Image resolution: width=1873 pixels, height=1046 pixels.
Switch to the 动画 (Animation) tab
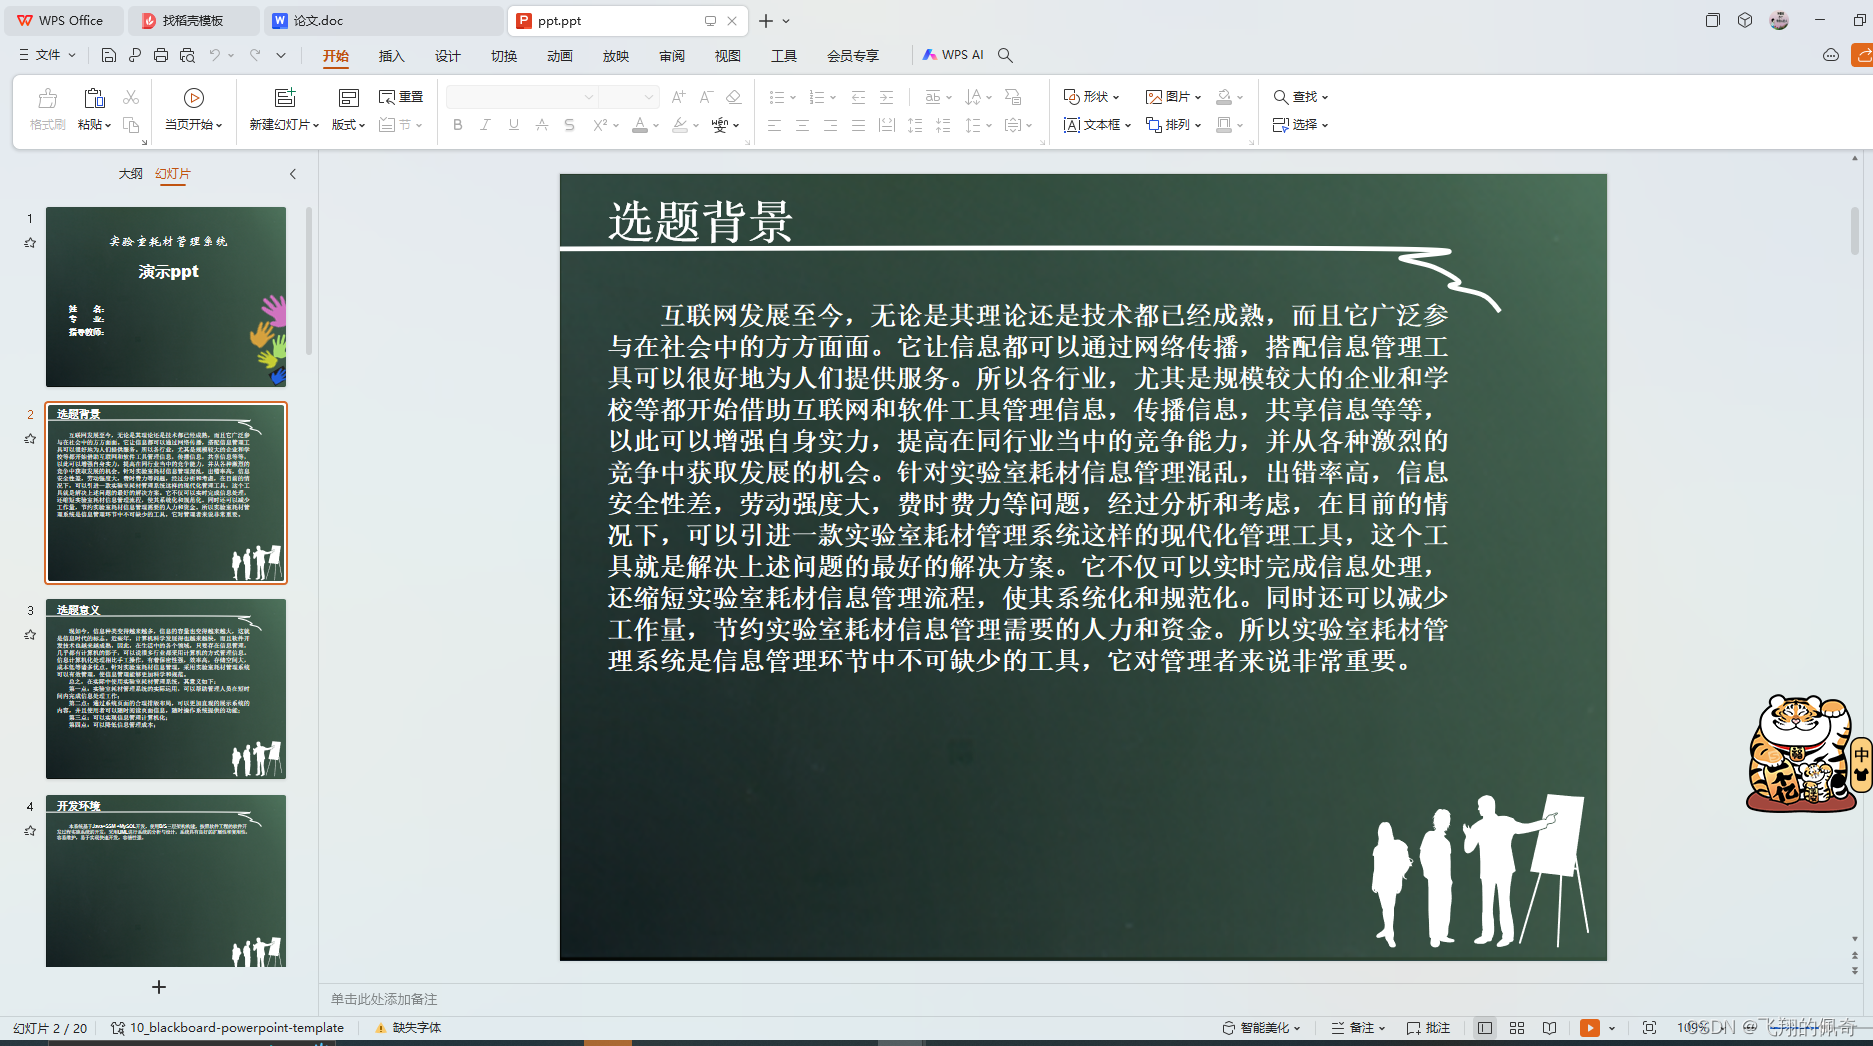tap(560, 56)
